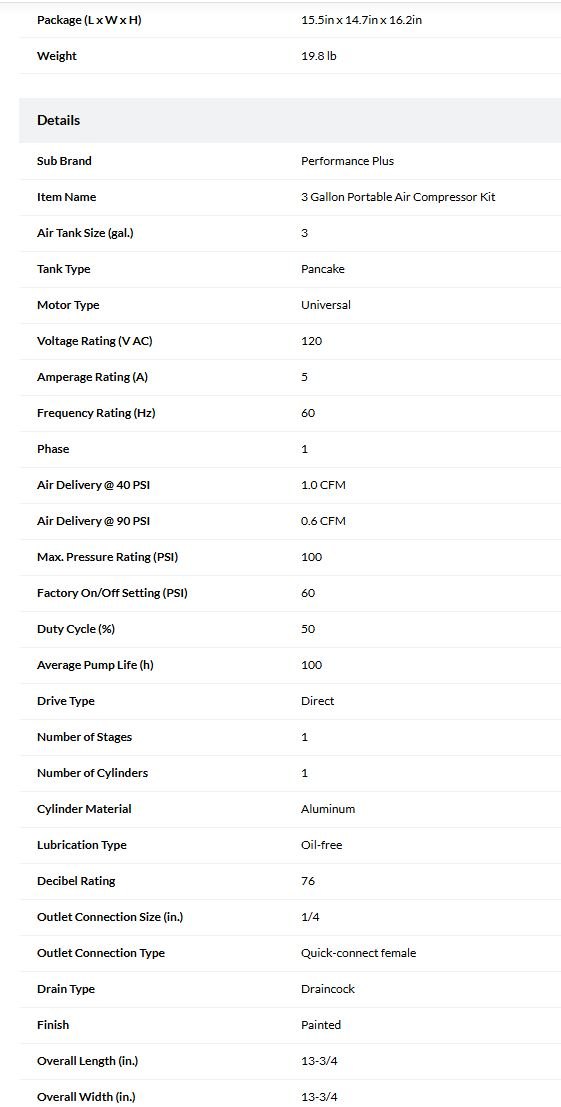The height and width of the screenshot is (1107, 561).
Task: Click the Tank Type row label
Action: coord(64,269)
